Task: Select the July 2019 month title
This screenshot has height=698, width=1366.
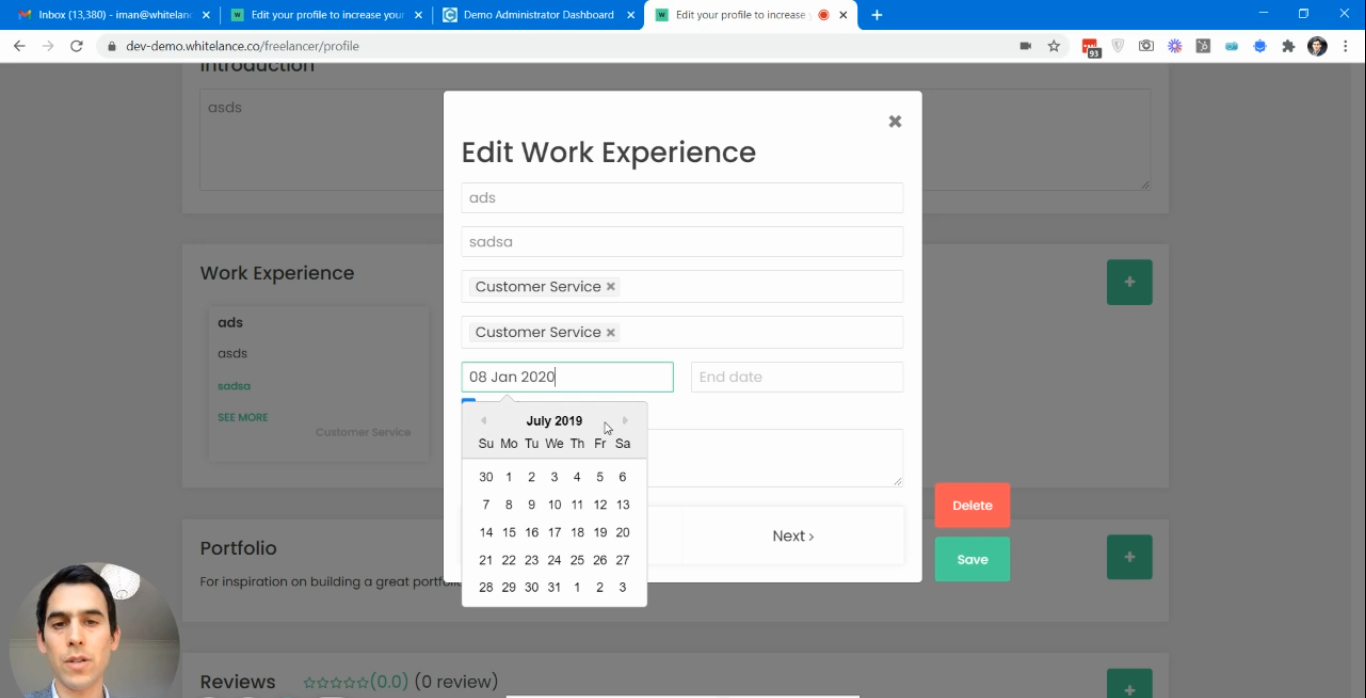Action: [x=554, y=421]
